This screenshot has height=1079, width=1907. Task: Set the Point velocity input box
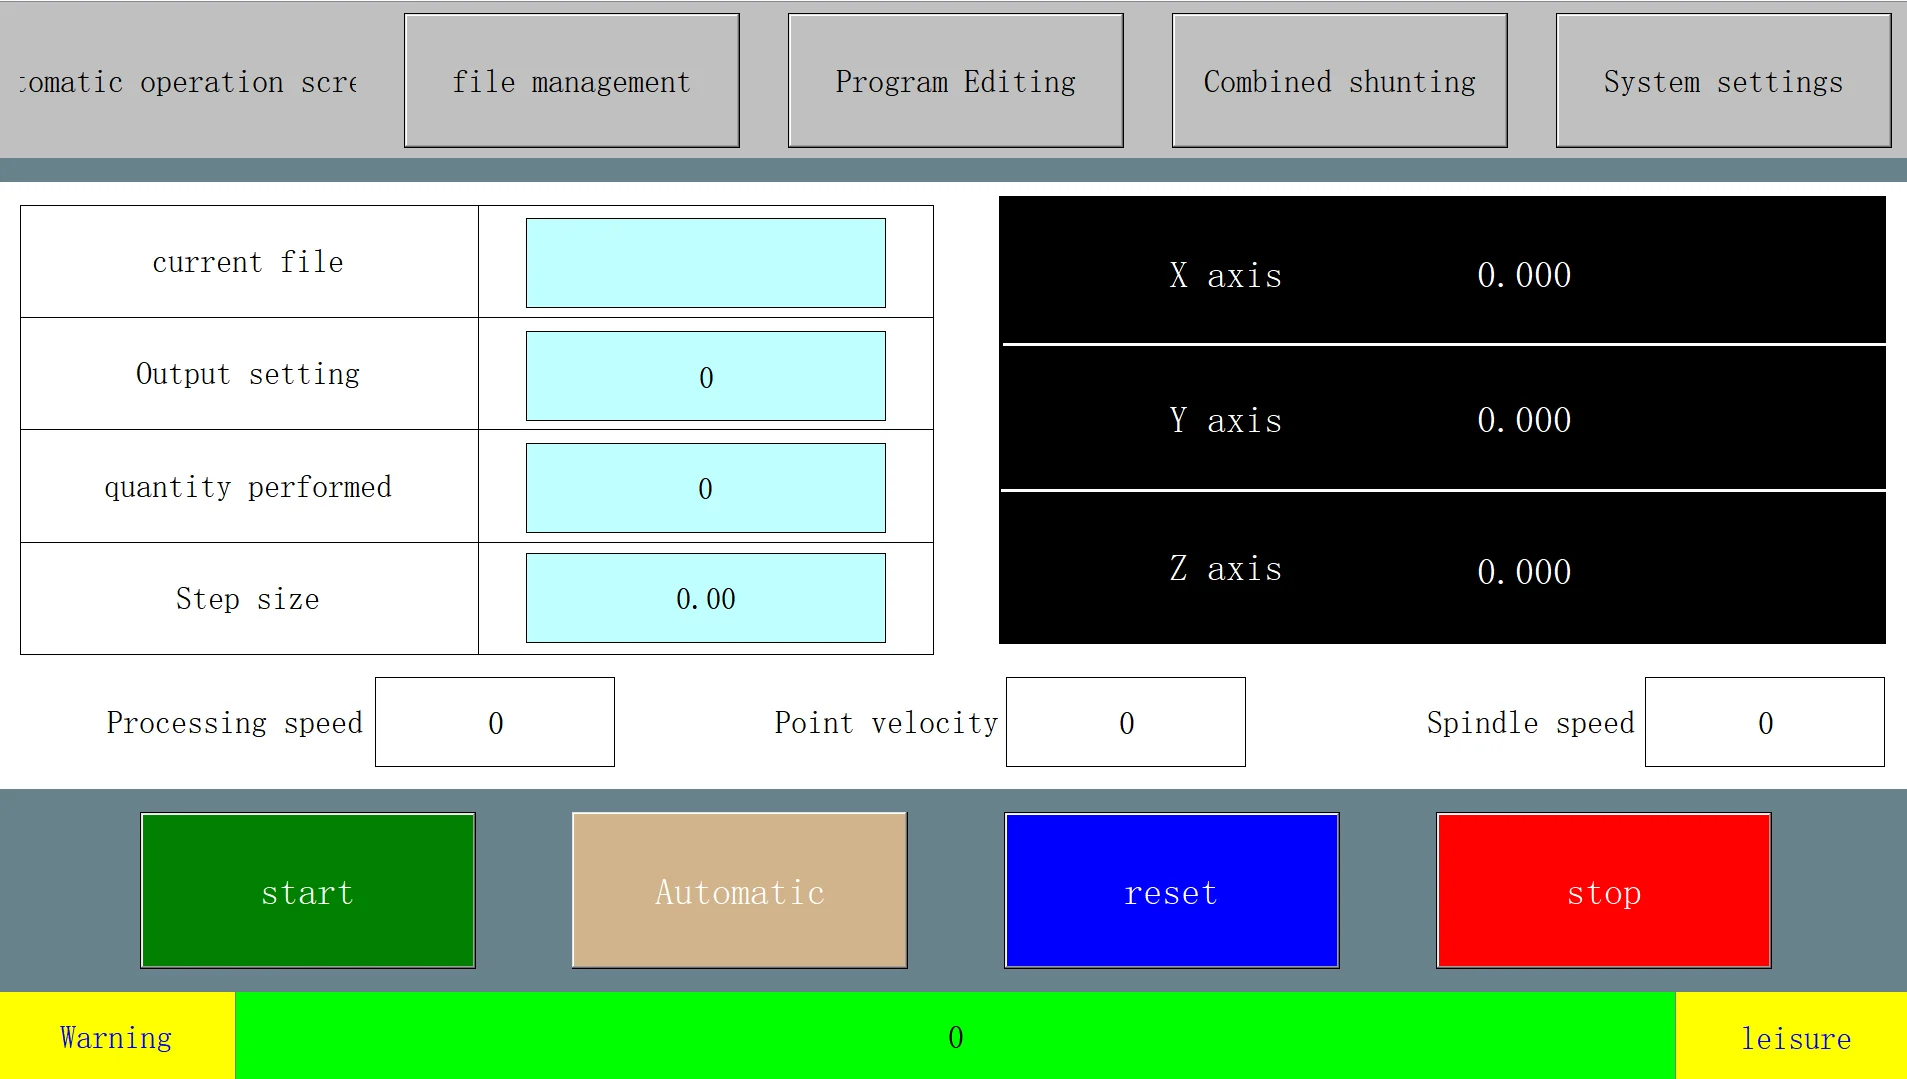[1126, 722]
